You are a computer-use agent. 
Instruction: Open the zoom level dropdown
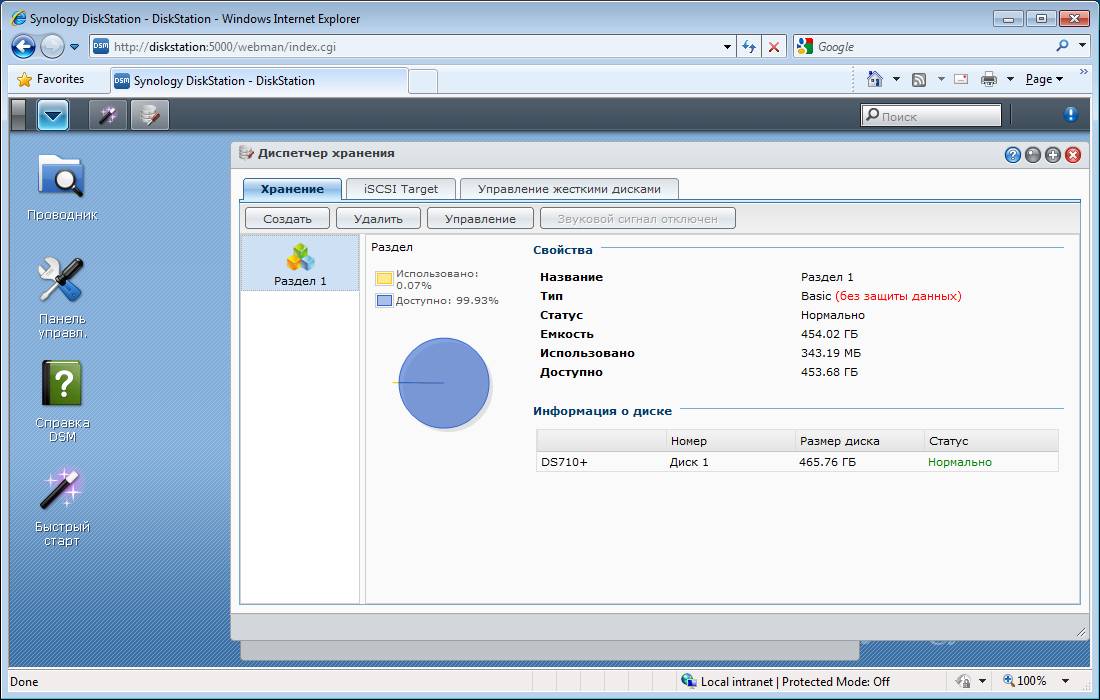1065,681
